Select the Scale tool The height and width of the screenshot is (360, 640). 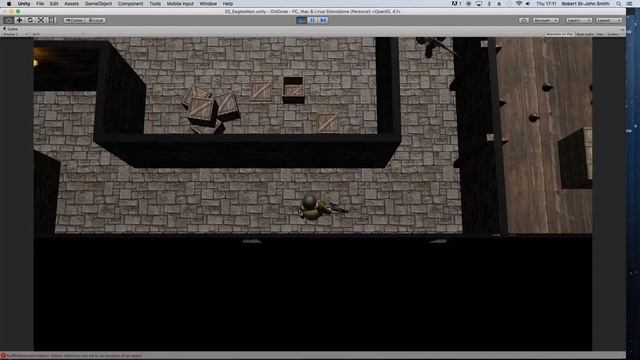click(x=41, y=20)
